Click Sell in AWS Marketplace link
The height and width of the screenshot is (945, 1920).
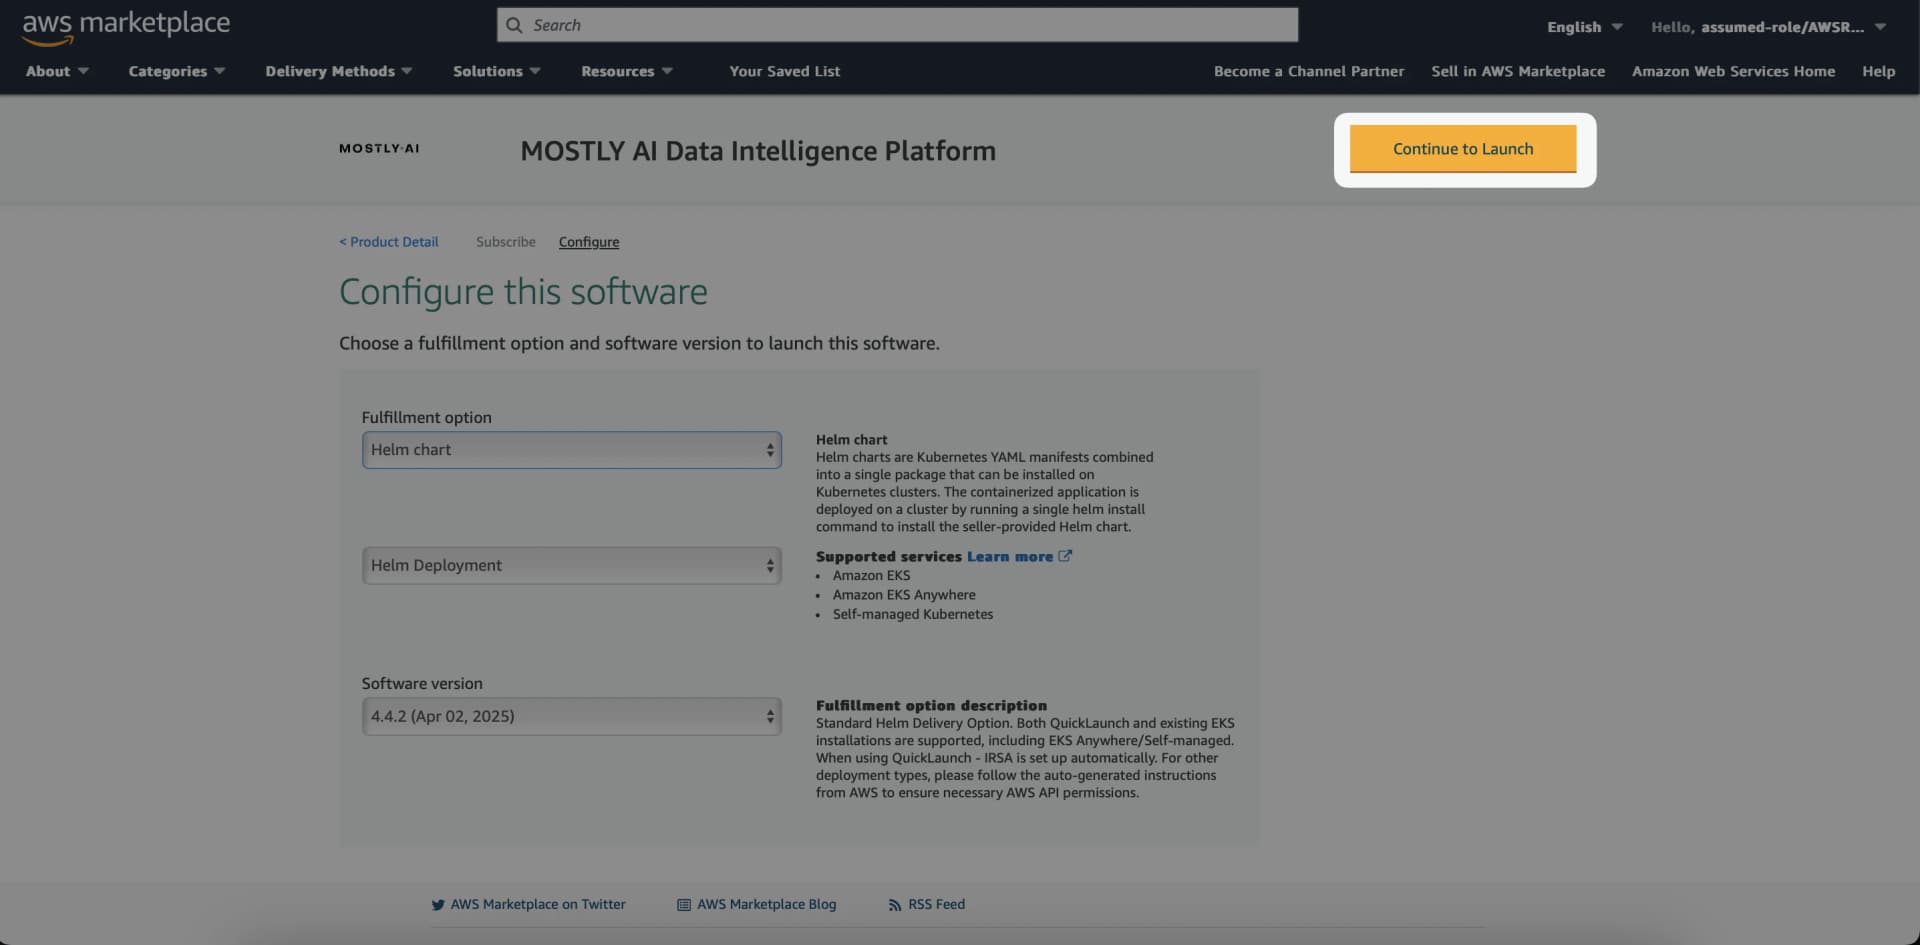(x=1518, y=71)
